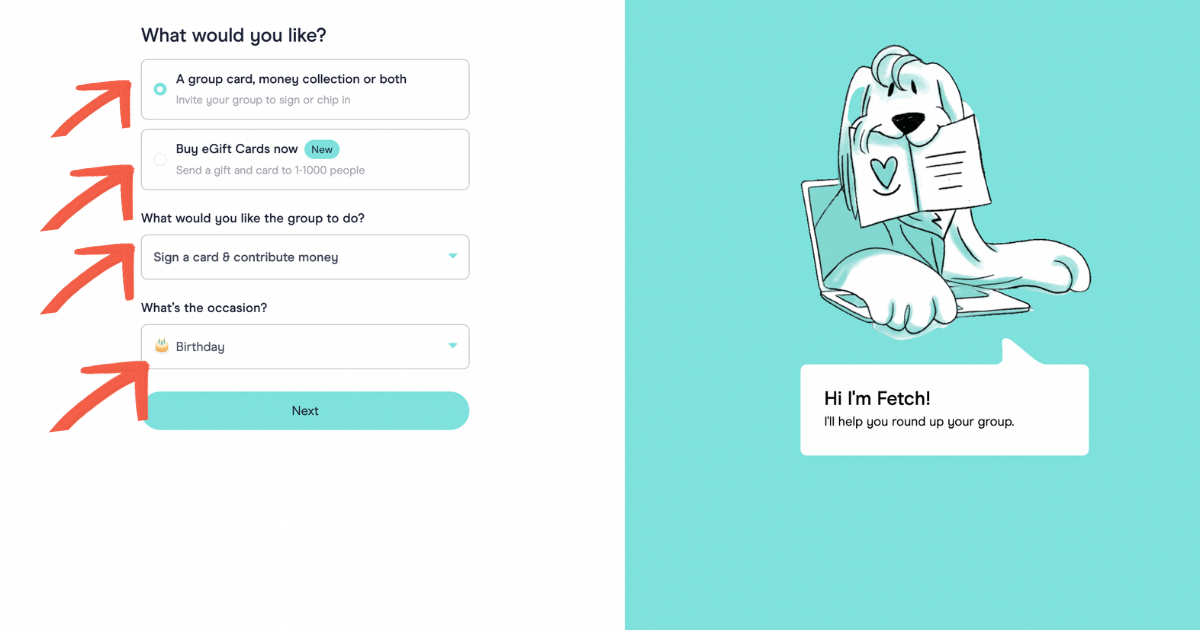The width and height of the screenshot is (1200, 630).
Task: Click the "What would you like?" heading
Action: [233, 35]
